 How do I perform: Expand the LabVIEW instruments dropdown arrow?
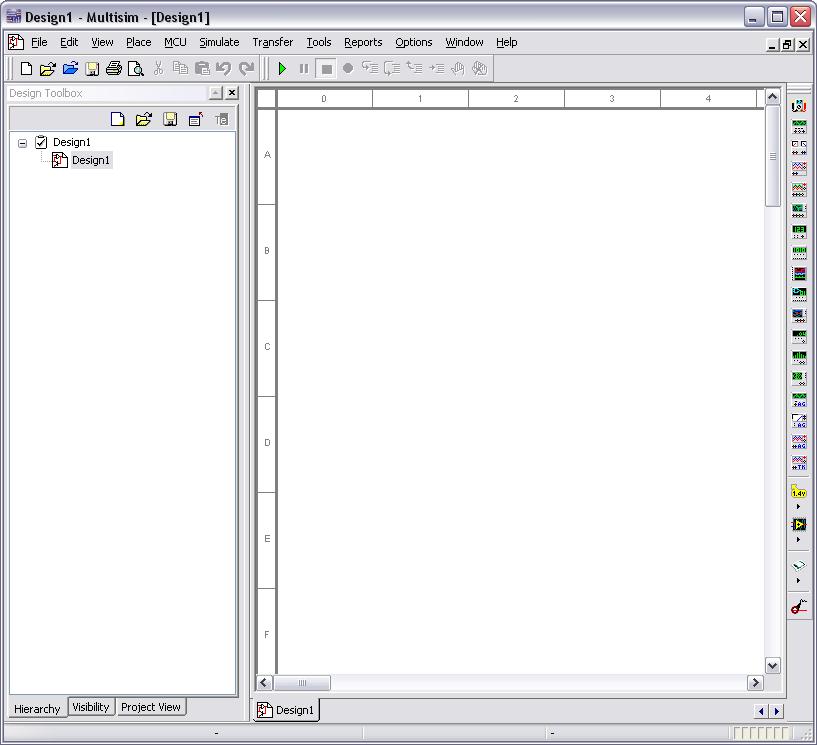tap(799, 540)
